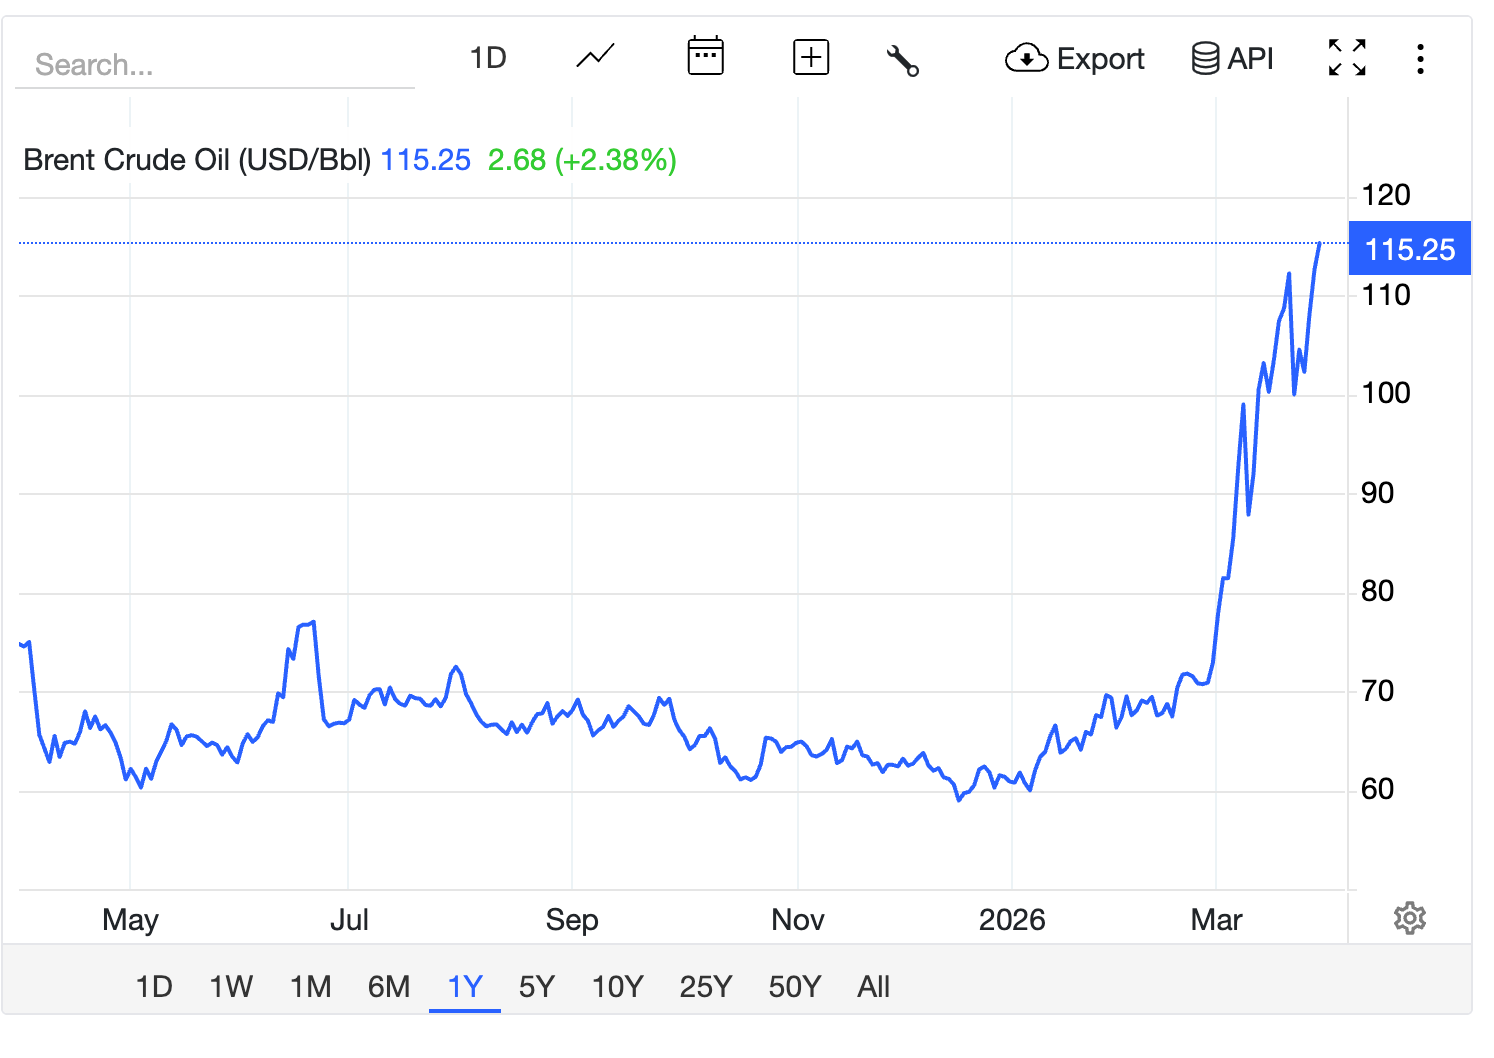Select the 5Y time range tab
The height and width of the screenshot is (1058, 1494).
point(536,987)
